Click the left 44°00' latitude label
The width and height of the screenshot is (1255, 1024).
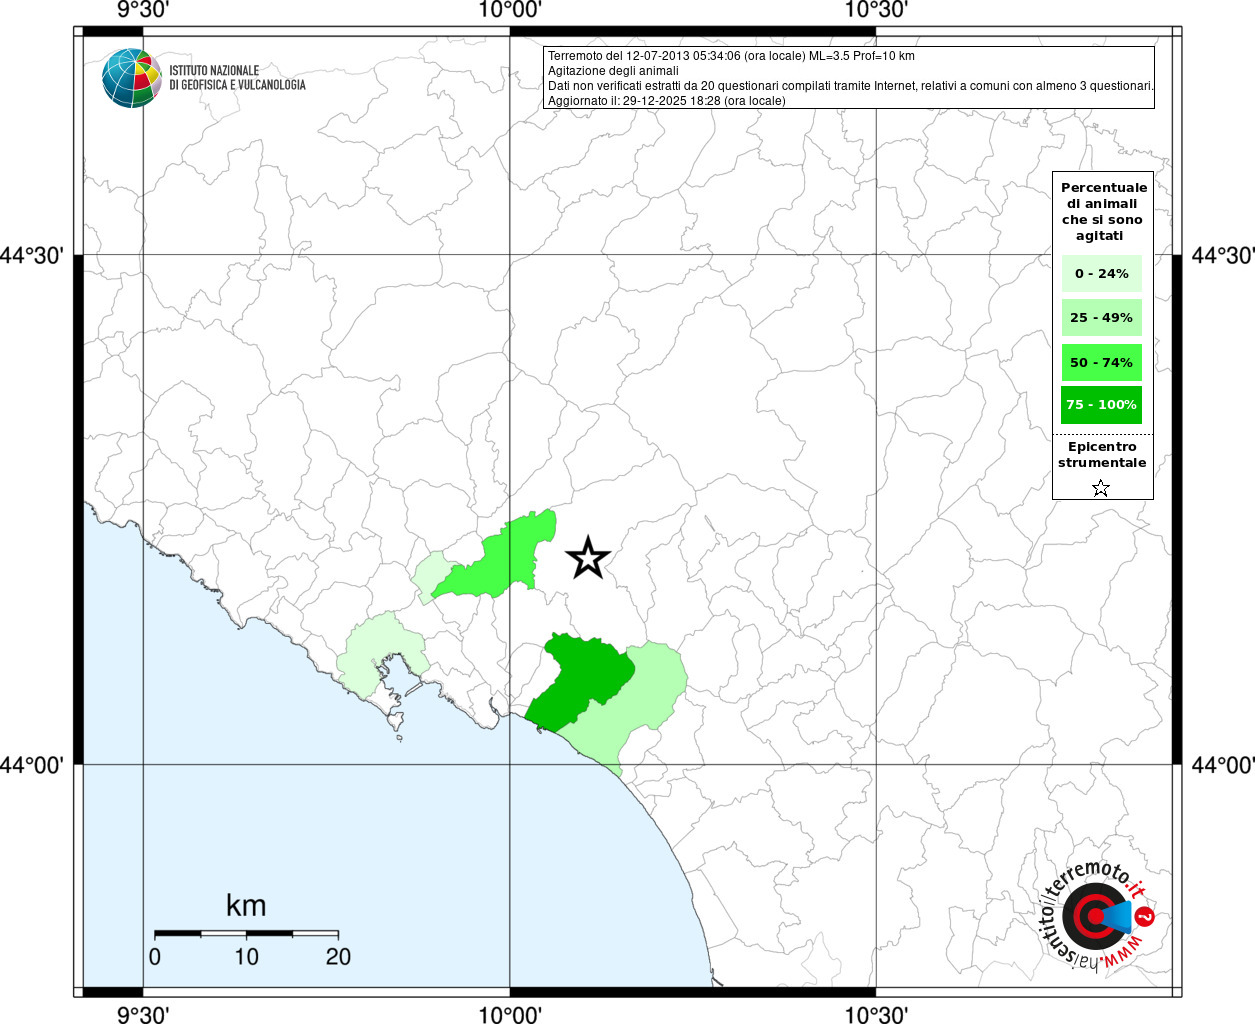[x=32, y=765]
